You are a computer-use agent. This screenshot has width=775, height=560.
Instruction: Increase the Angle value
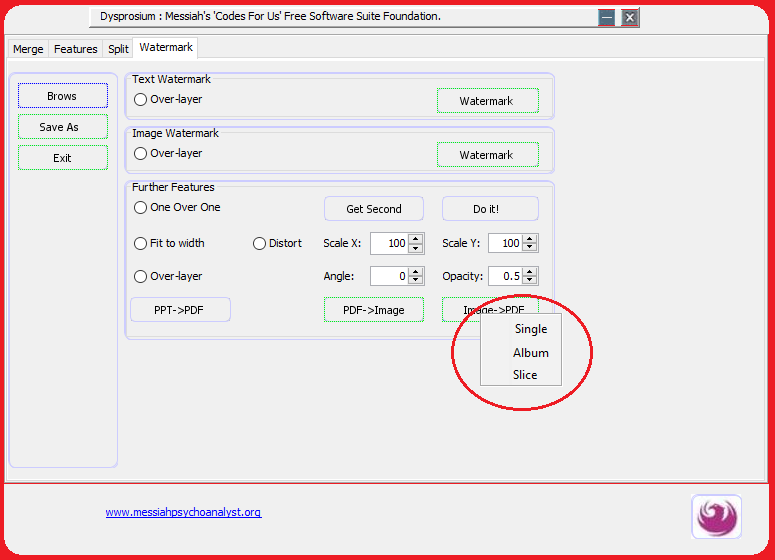[x=416, y=271]
